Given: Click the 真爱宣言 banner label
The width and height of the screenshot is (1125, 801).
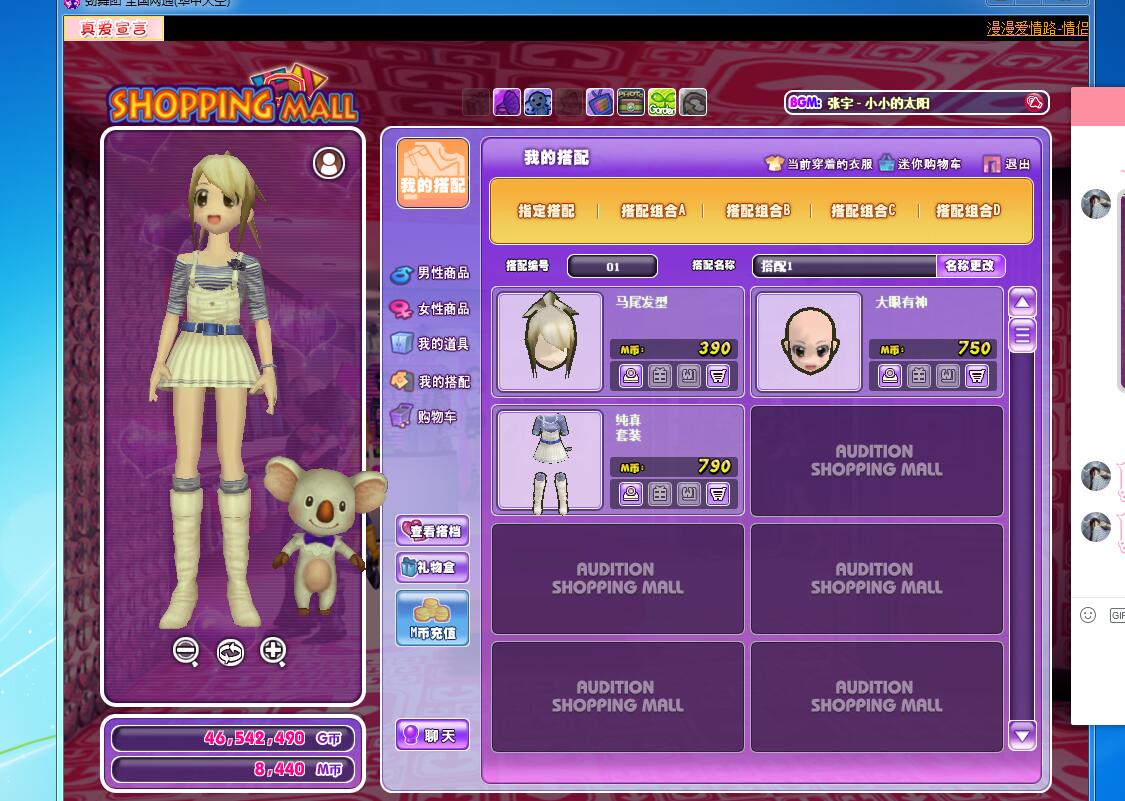Looking at the screenshot, I should (114, 28).
